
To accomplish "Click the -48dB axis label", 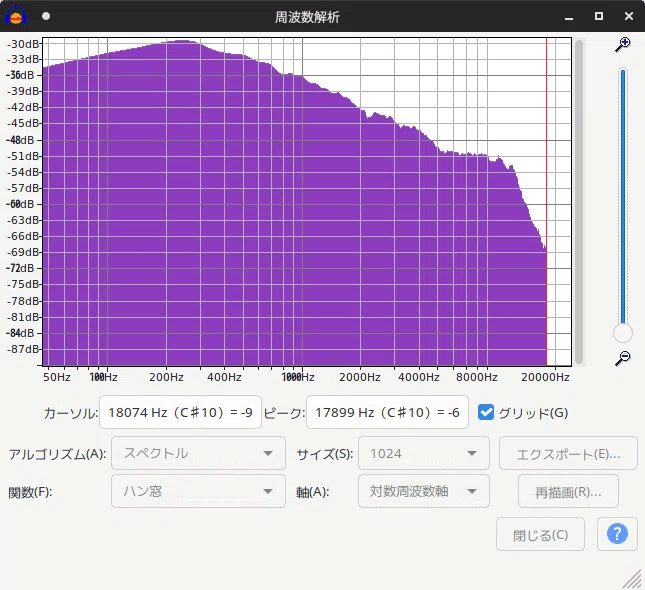I will pyautogui.click(x=20, y=140).
